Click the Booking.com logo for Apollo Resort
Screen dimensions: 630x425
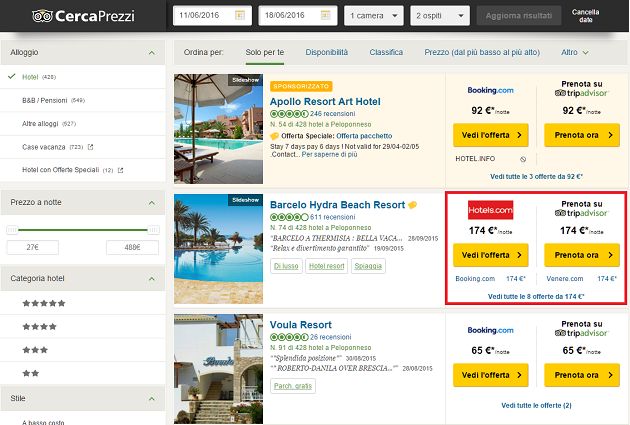coord(490,90)
